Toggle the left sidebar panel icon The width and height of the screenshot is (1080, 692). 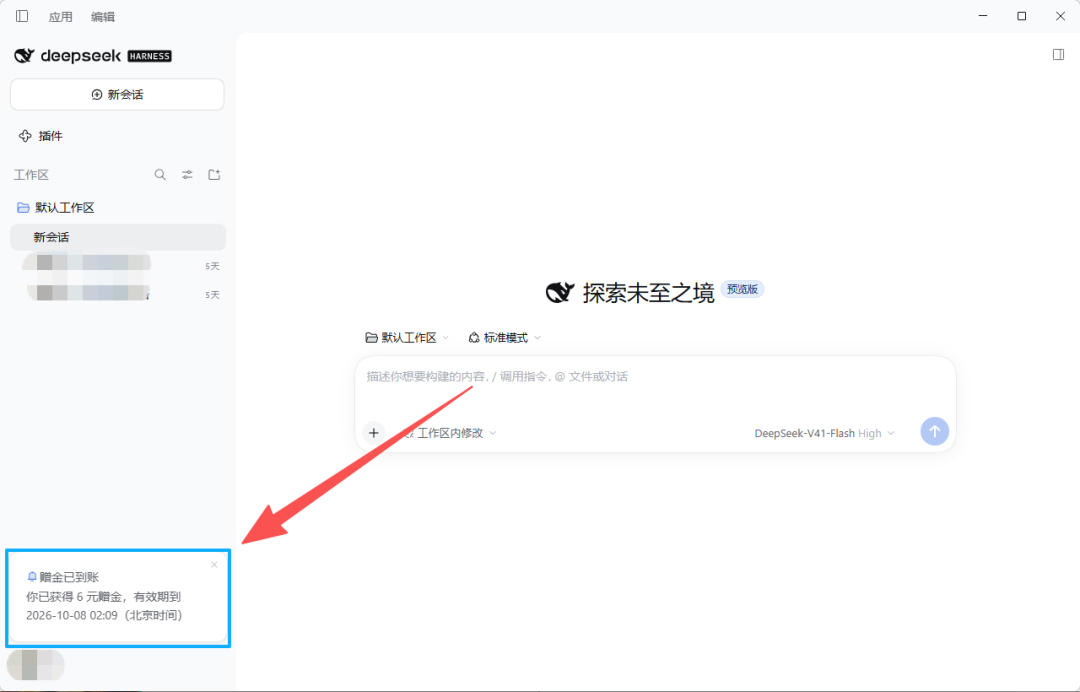click(22, 16)
